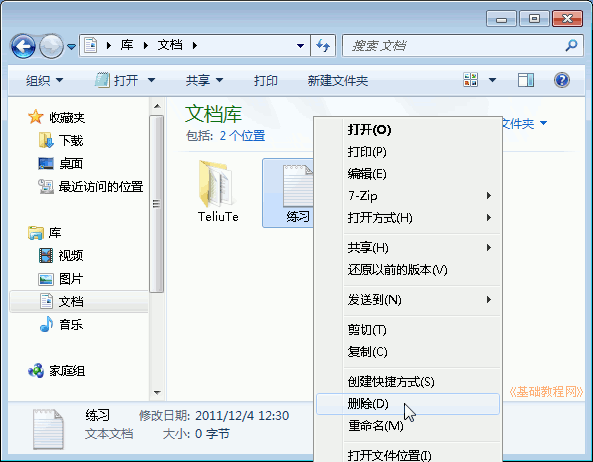Expand the address bar history dropdown

coord(300,46)
